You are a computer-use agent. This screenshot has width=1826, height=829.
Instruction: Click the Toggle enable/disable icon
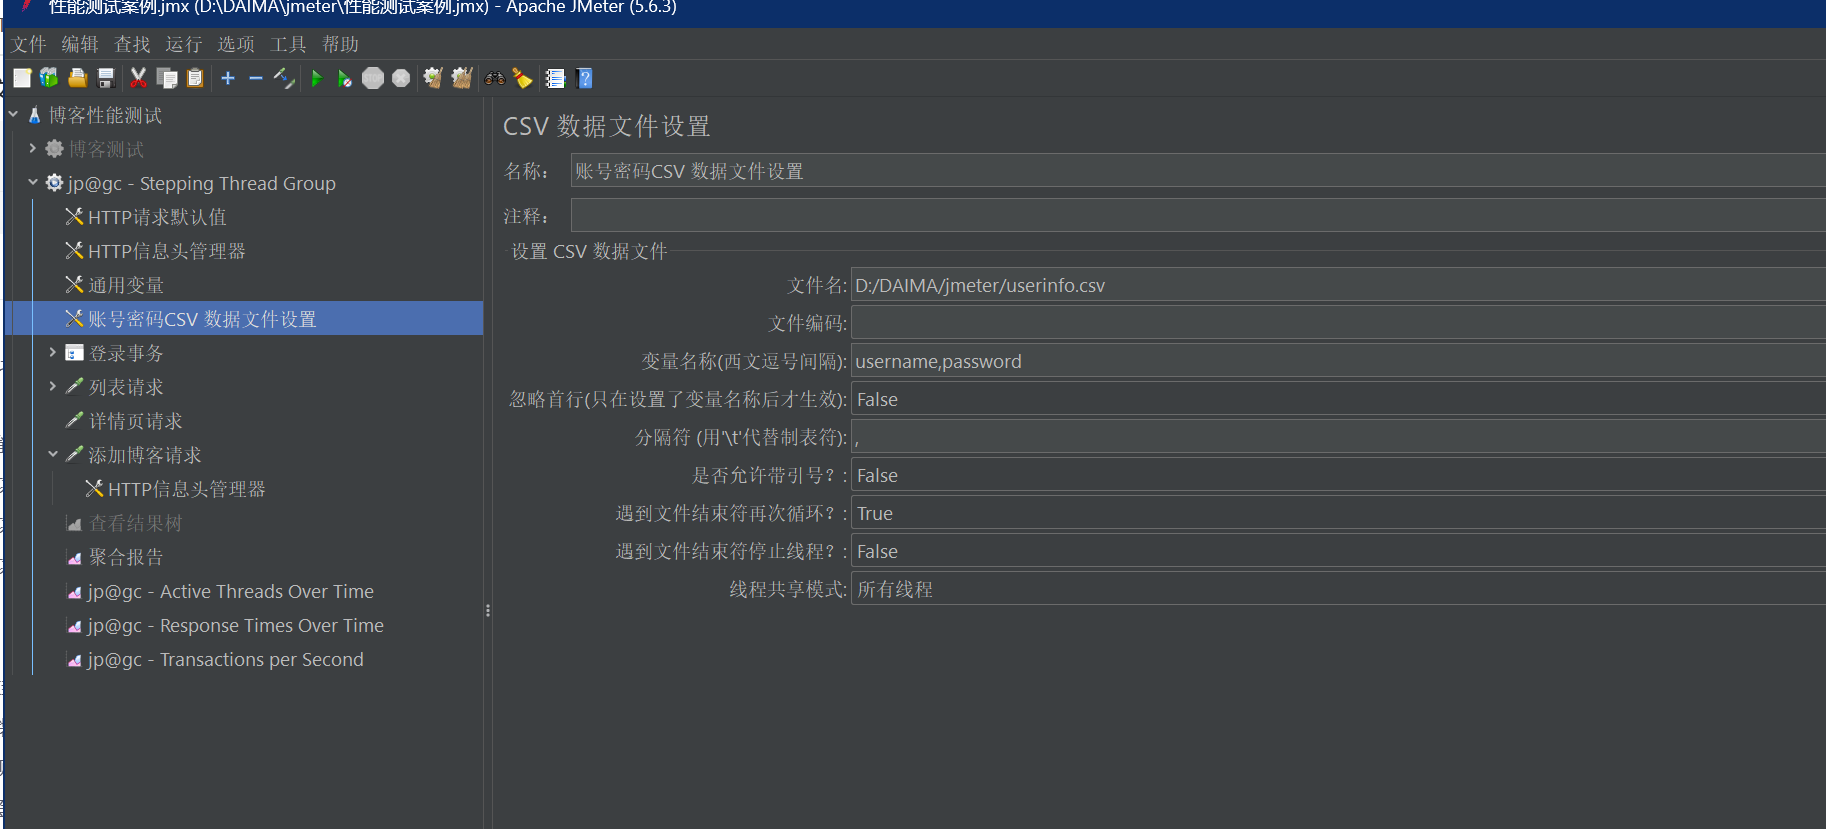pyautogui.click(x=284, y=78)
